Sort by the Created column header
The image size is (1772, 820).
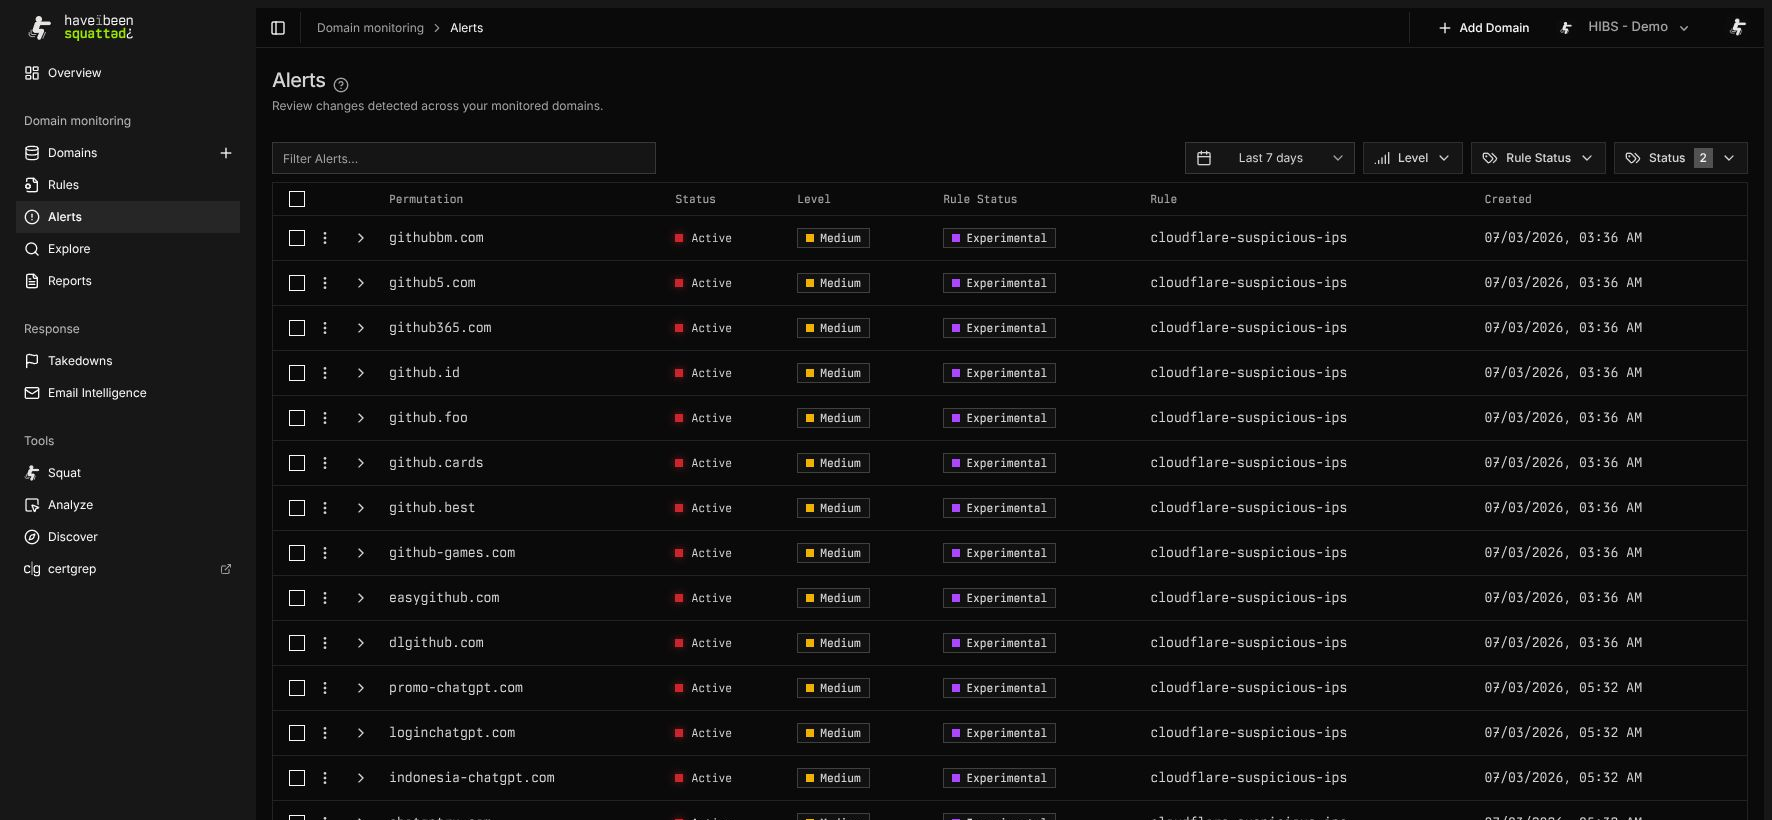[x=1507, y=199]
